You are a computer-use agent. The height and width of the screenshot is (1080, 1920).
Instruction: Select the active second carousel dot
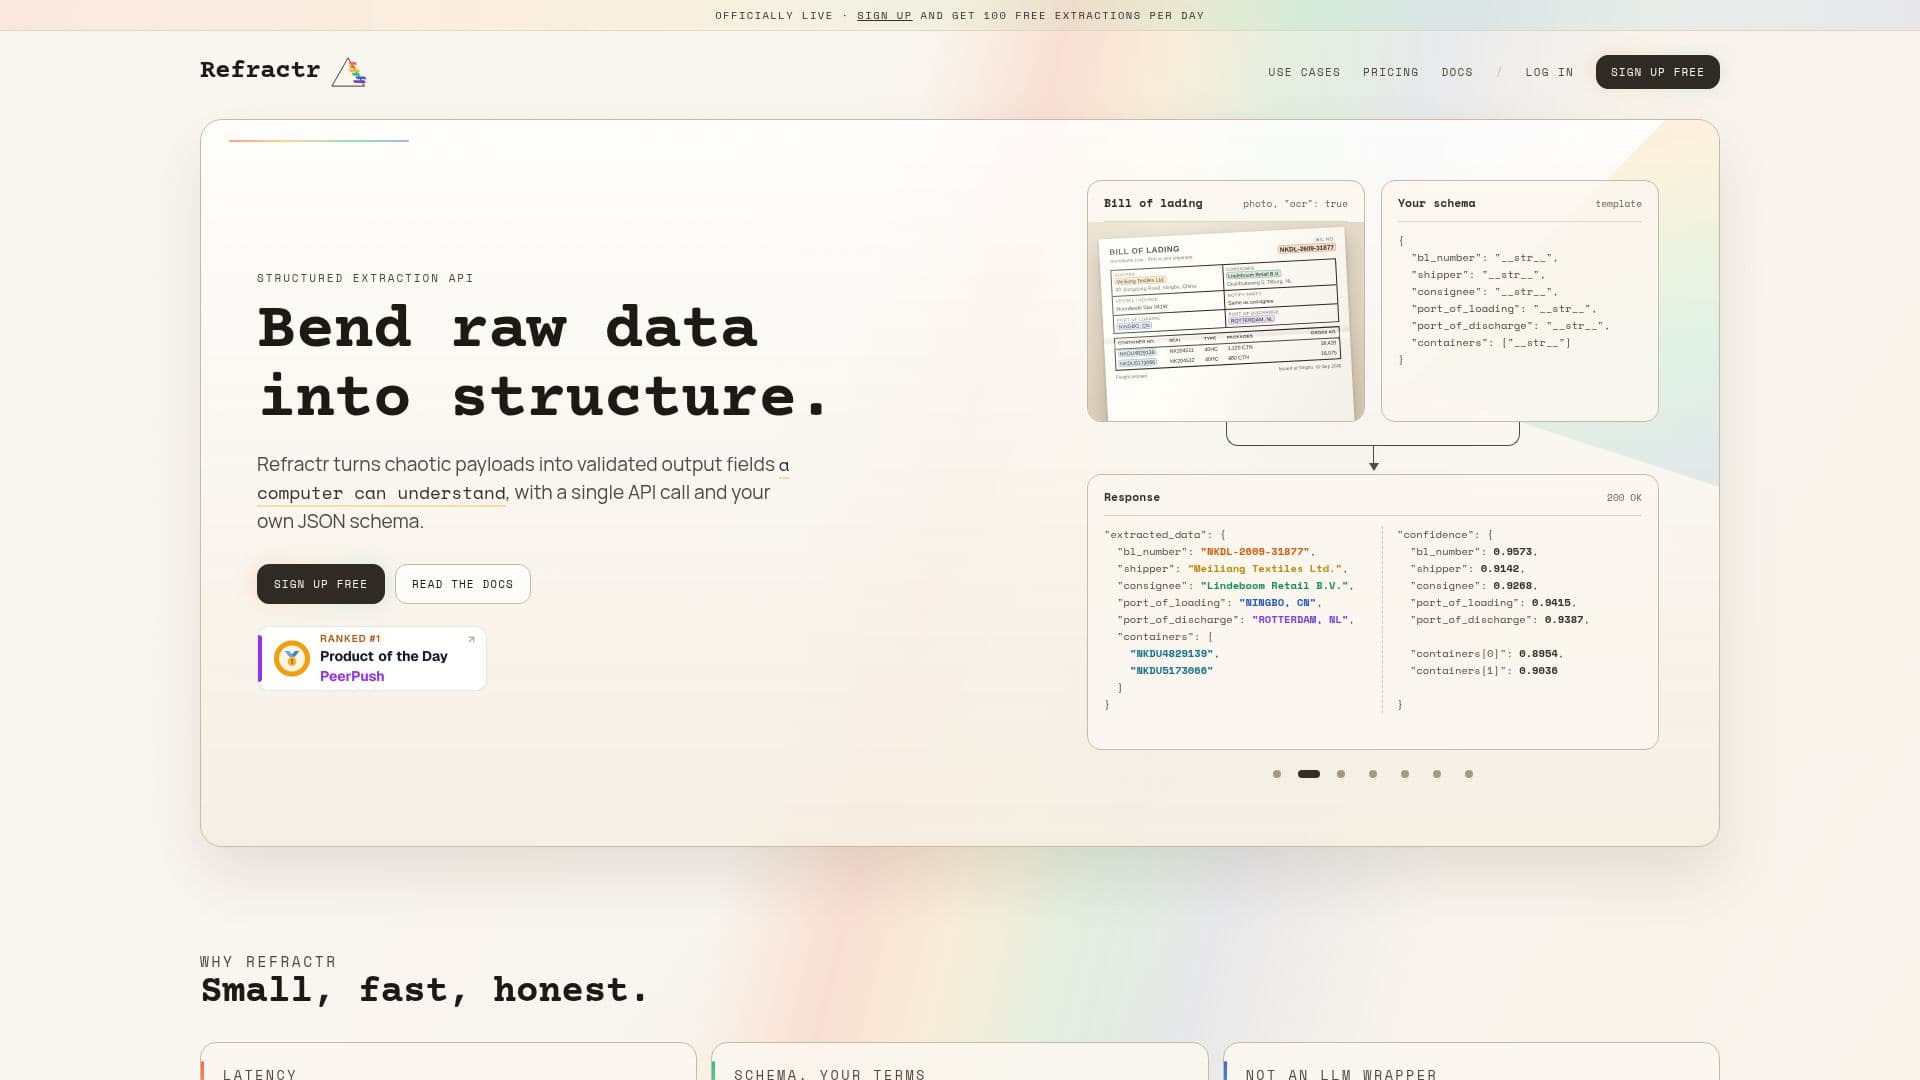coord(1309,774)
